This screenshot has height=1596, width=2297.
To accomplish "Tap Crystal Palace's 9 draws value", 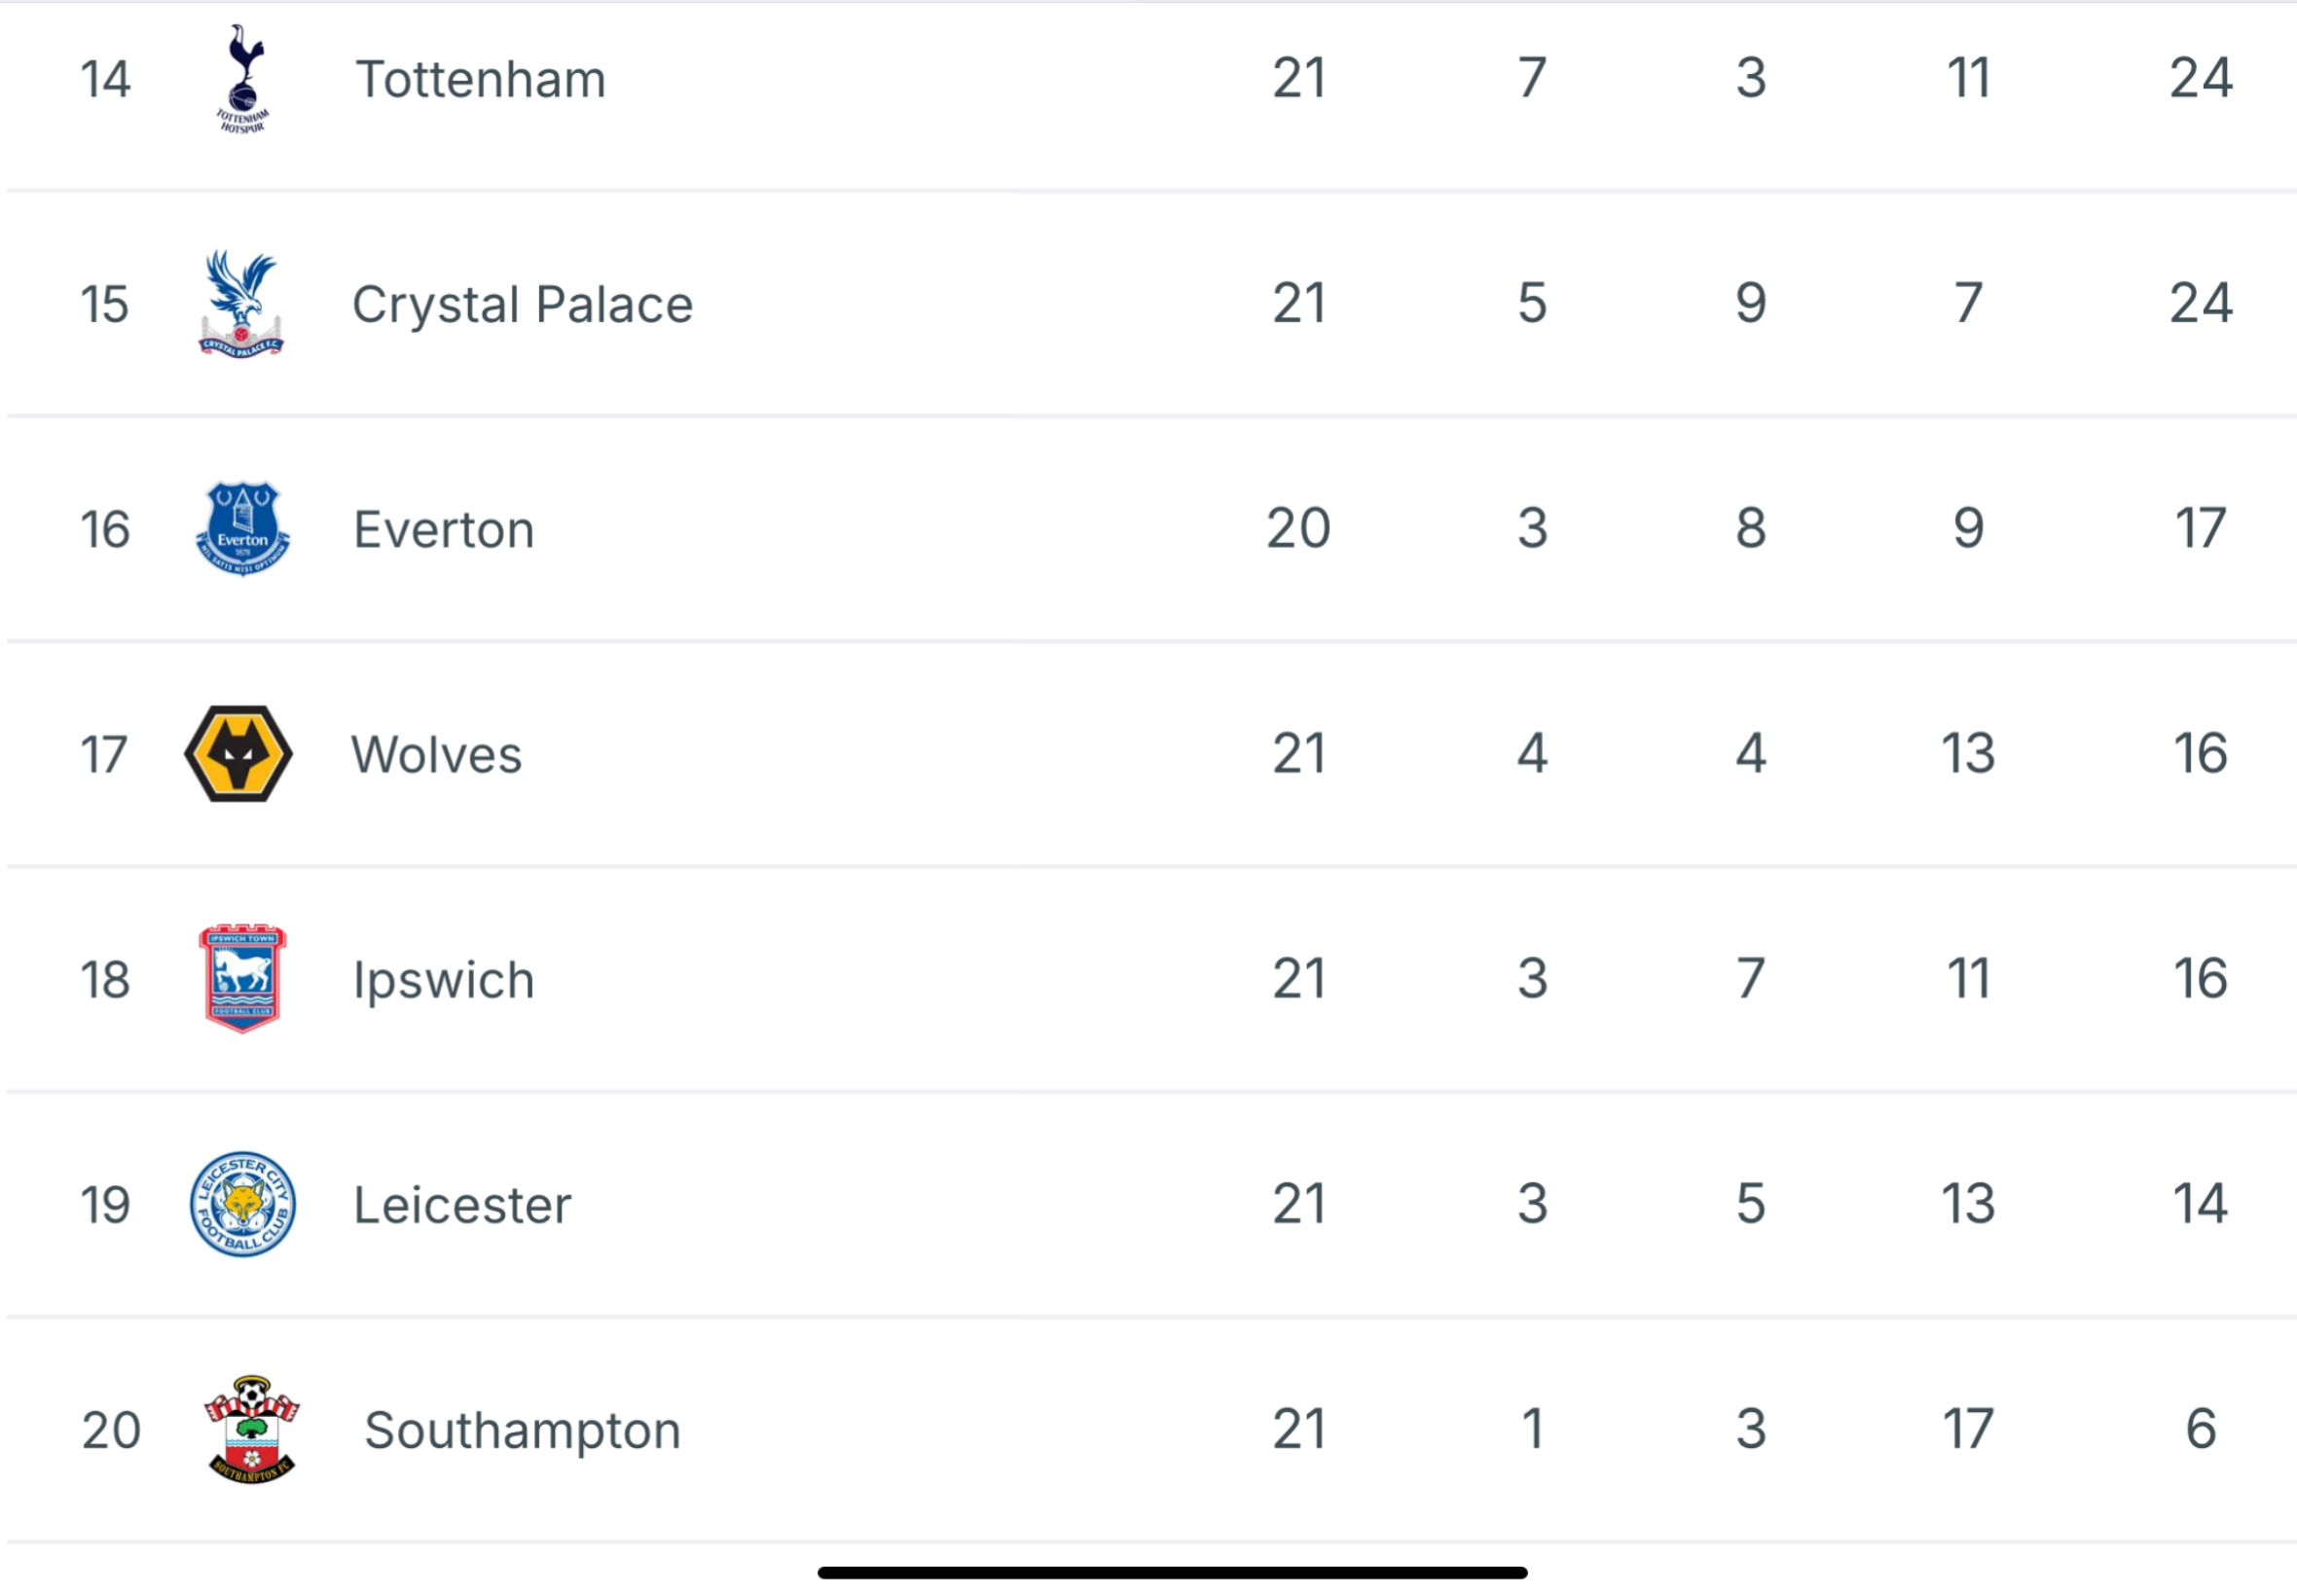I will pos(1751,303).
